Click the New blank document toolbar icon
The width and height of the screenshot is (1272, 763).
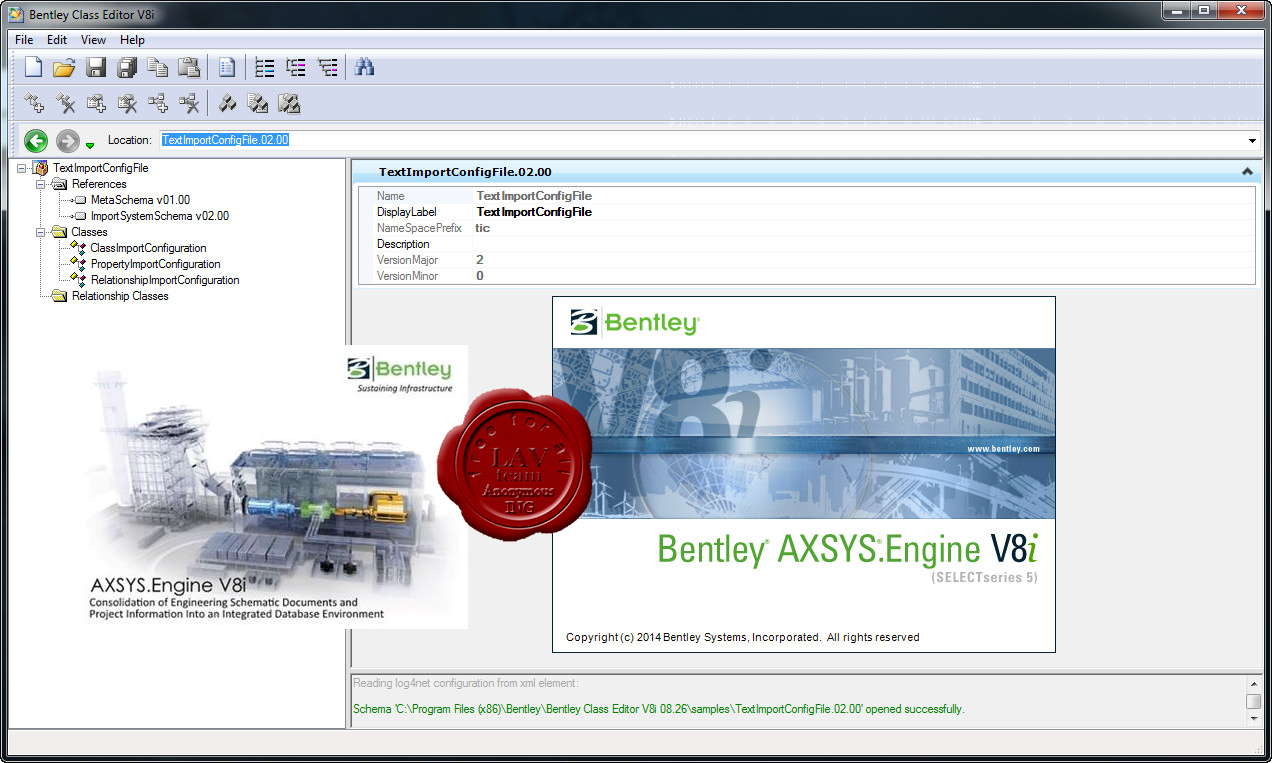(34, 68)
